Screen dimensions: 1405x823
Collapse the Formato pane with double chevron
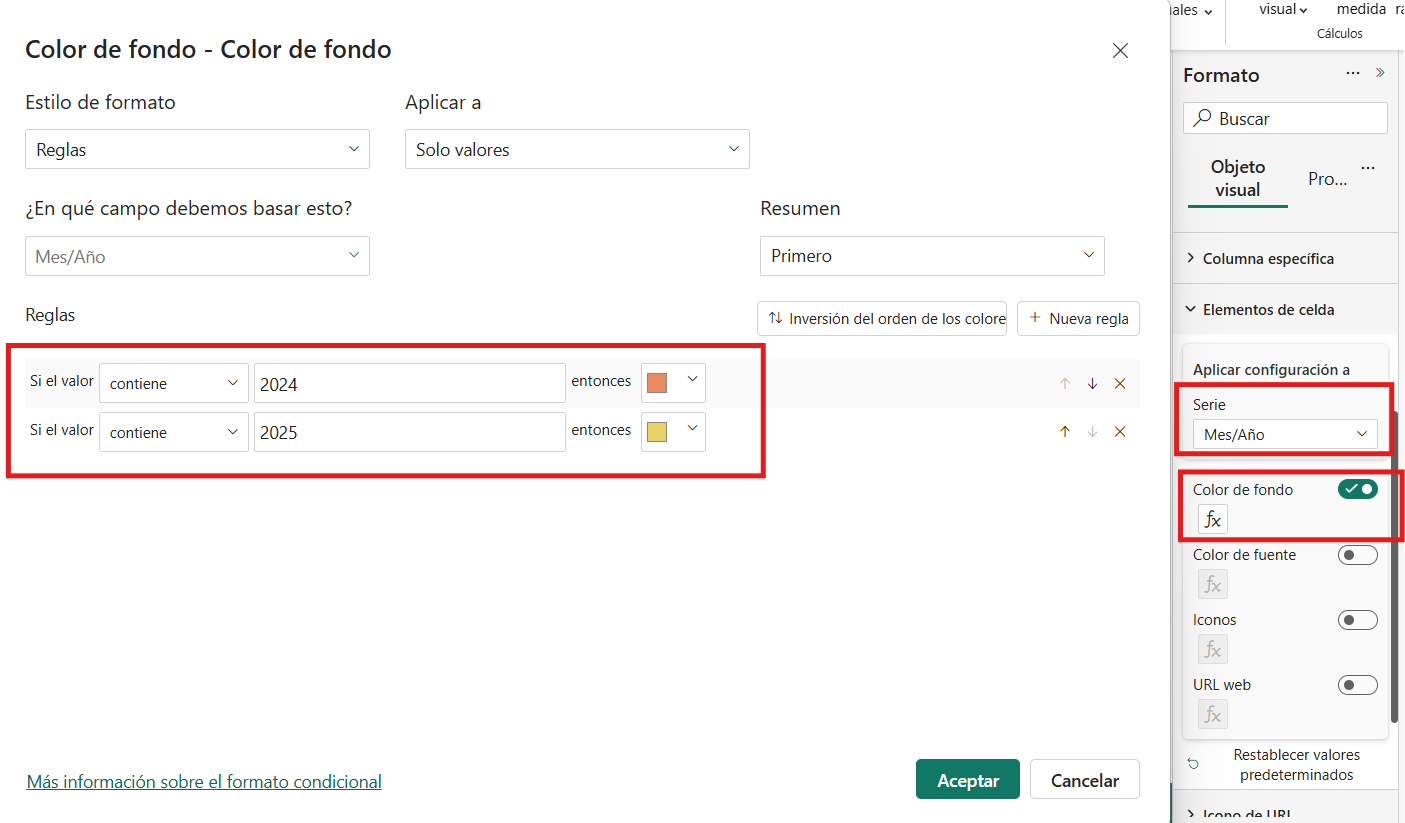tap(1381, 73)
